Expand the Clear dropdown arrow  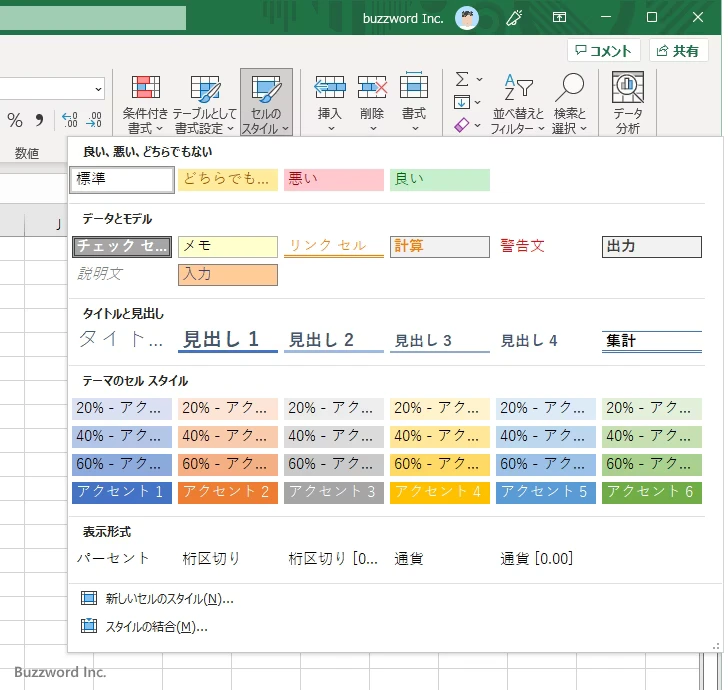[477, 125]
